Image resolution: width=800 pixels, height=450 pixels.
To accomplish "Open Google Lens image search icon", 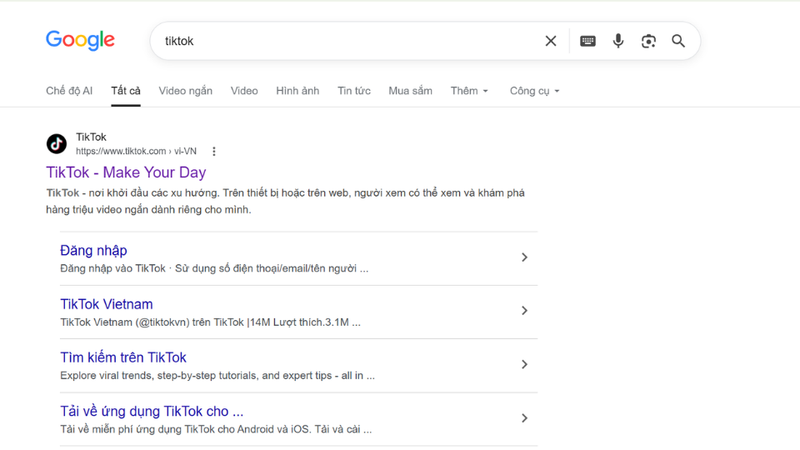I will (x=648, y=41).
